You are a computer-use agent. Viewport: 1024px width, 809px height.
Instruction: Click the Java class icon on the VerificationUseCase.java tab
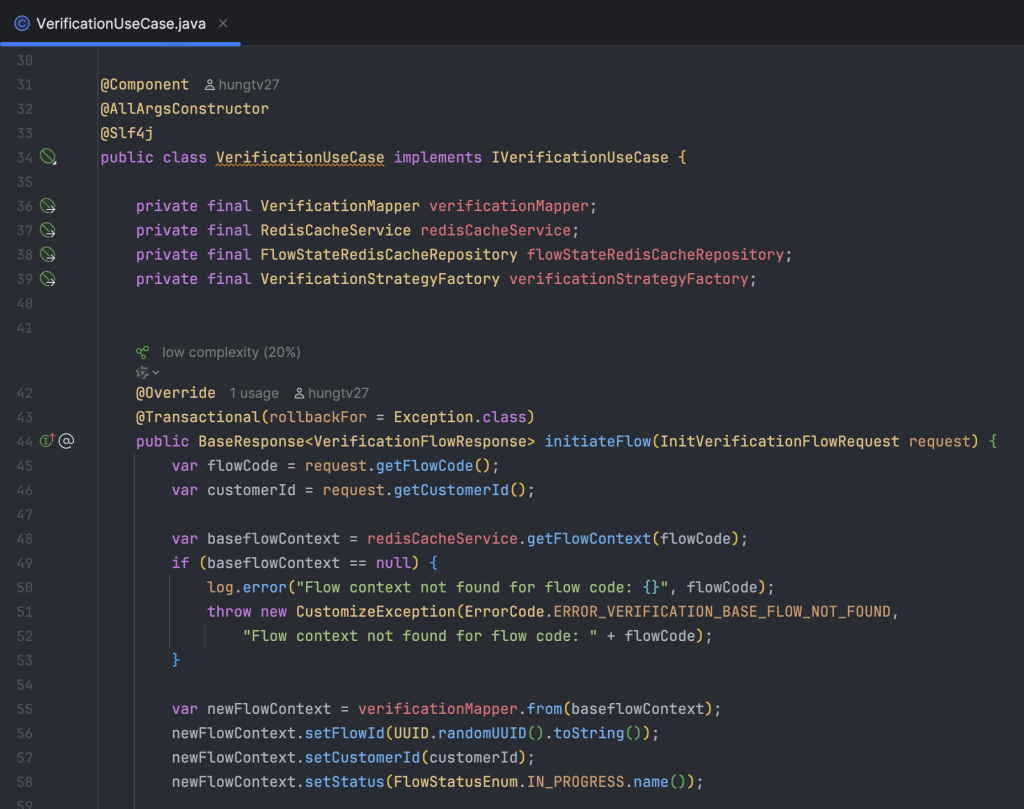click(22, 24)
